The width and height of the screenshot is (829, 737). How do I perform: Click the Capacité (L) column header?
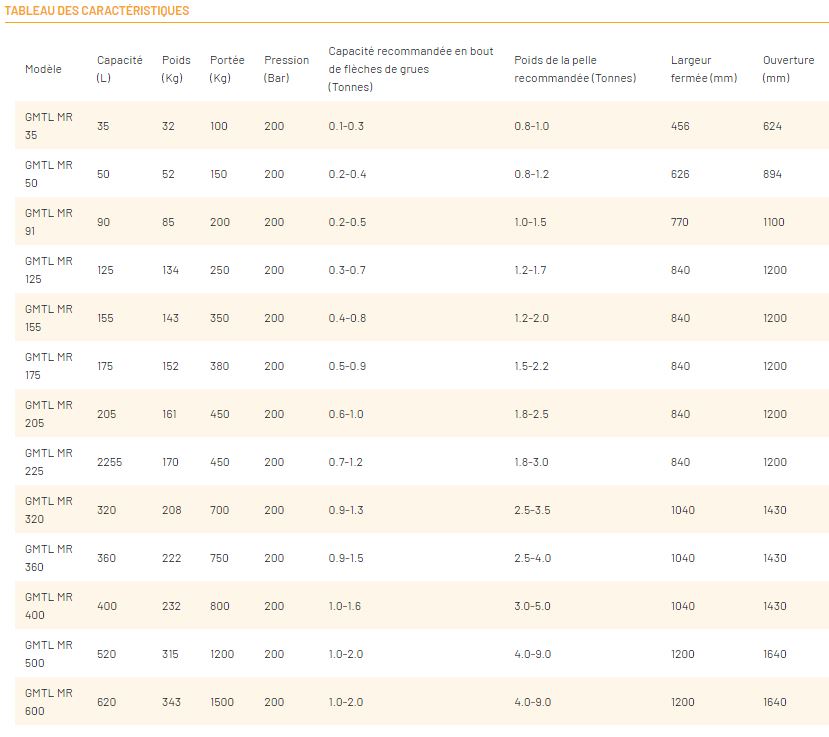coord(119,69)
